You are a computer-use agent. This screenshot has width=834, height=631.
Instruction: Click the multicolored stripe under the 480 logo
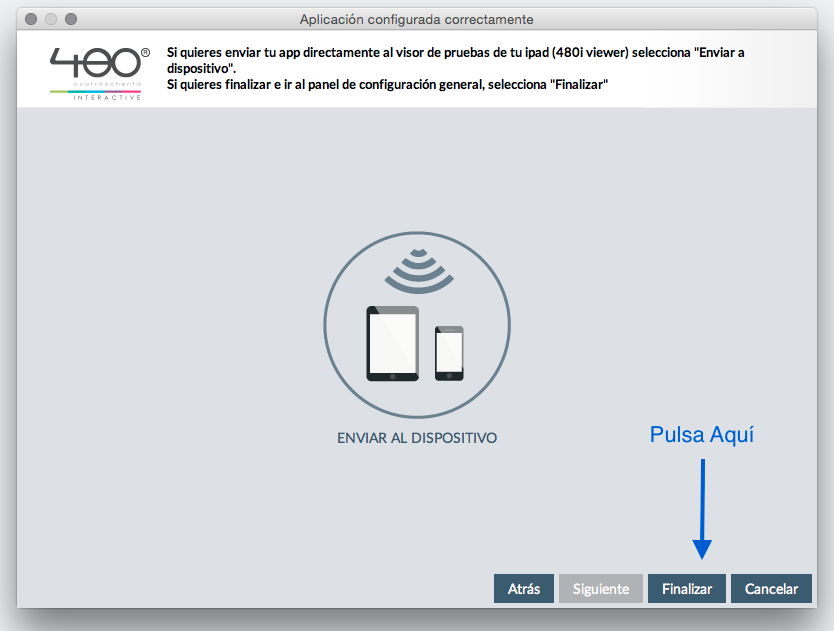tap(96, 91)
